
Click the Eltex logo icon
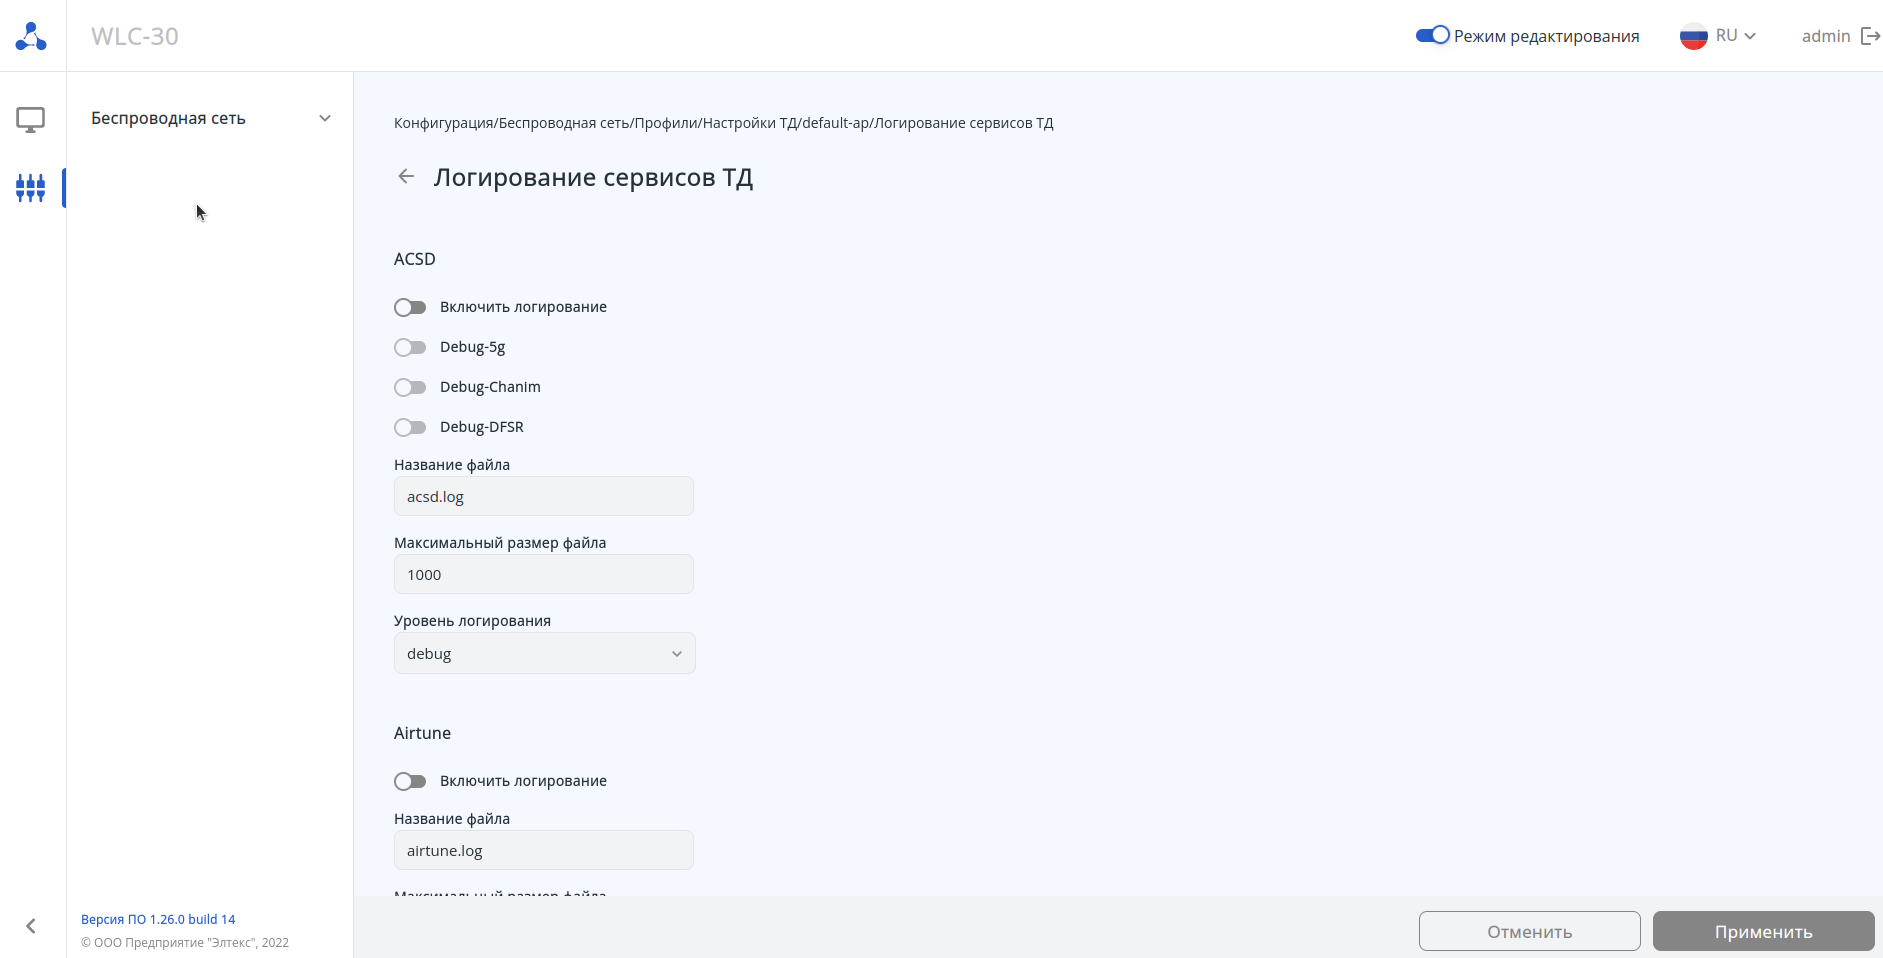coord(31,37)
